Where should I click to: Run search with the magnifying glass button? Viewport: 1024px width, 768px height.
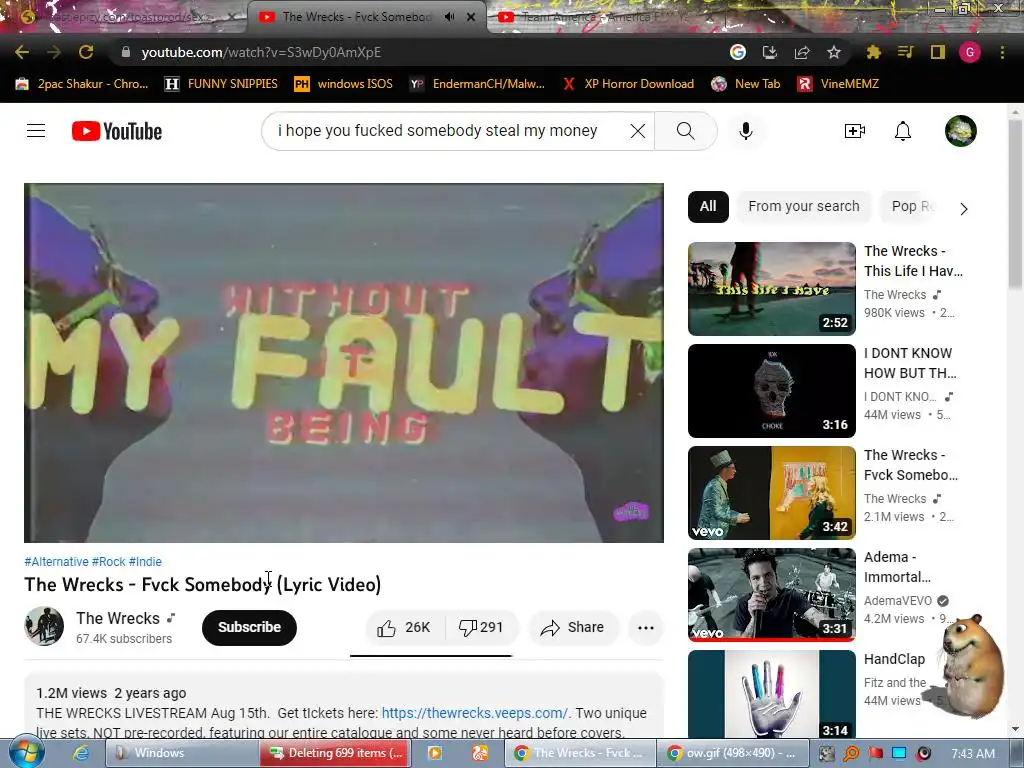point(686,131)
